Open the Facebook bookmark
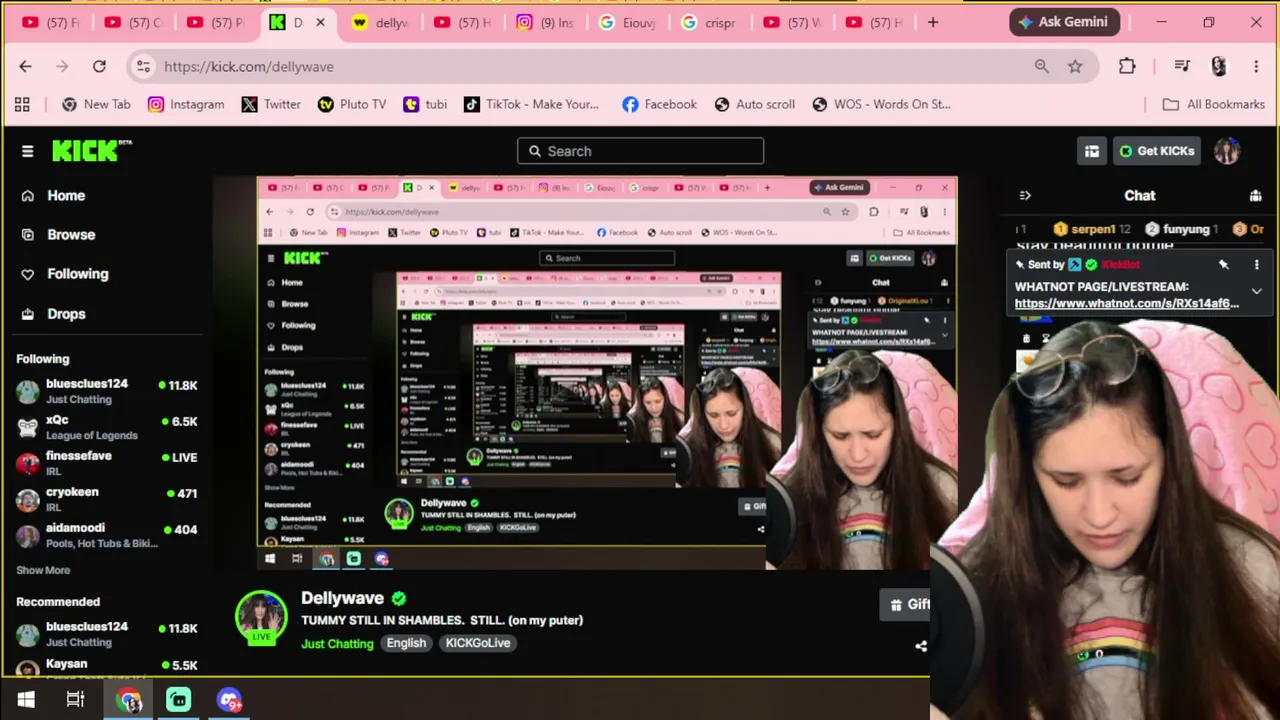 (x=659, y=104)
